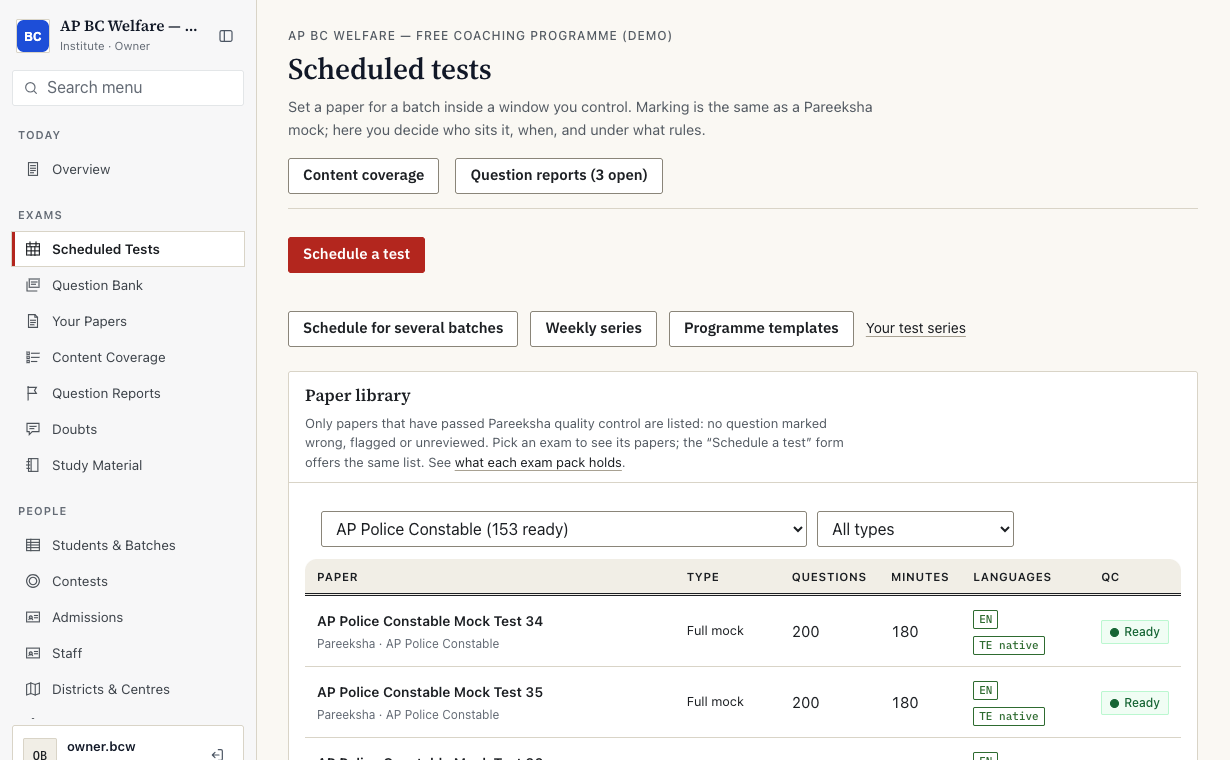Click the Districts & Centres map icon

pos(33,689)
